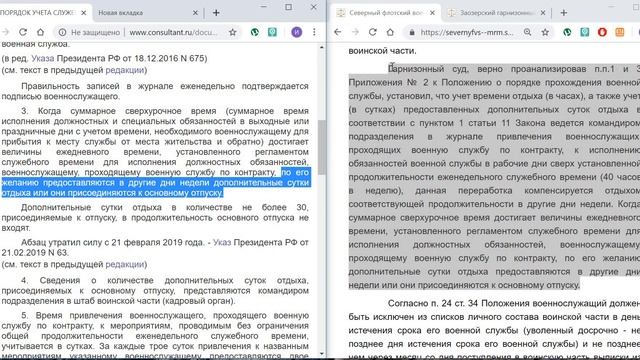The height and width of the screenshot is (360, 640).
Task: Open orange extension icon in right window
Action: tap(620, 32)
